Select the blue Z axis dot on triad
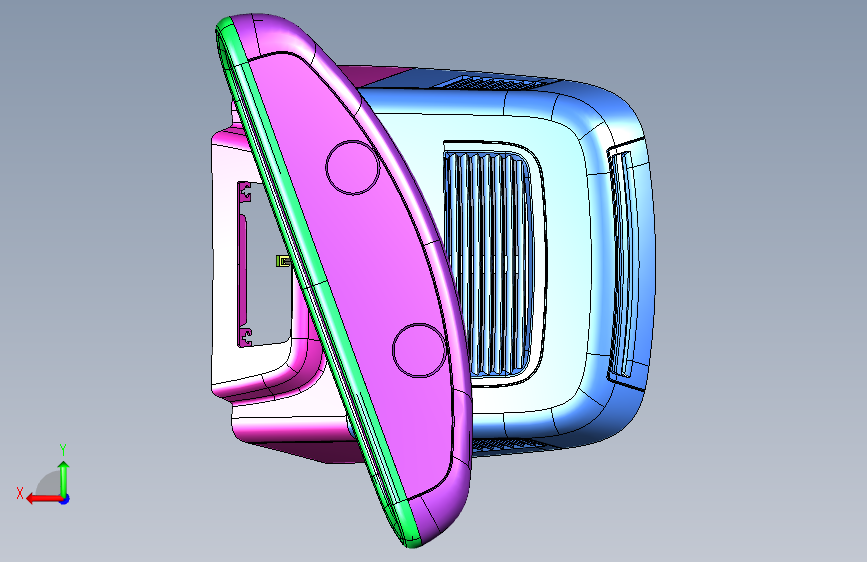 [x=65, y=499]
